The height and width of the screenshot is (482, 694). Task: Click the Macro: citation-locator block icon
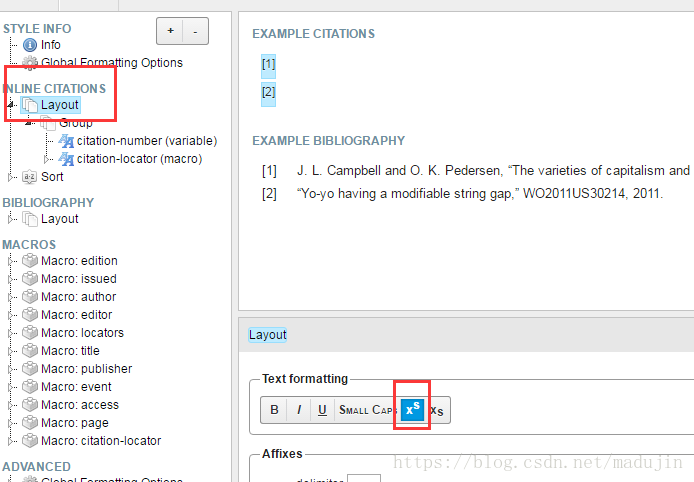30,441
